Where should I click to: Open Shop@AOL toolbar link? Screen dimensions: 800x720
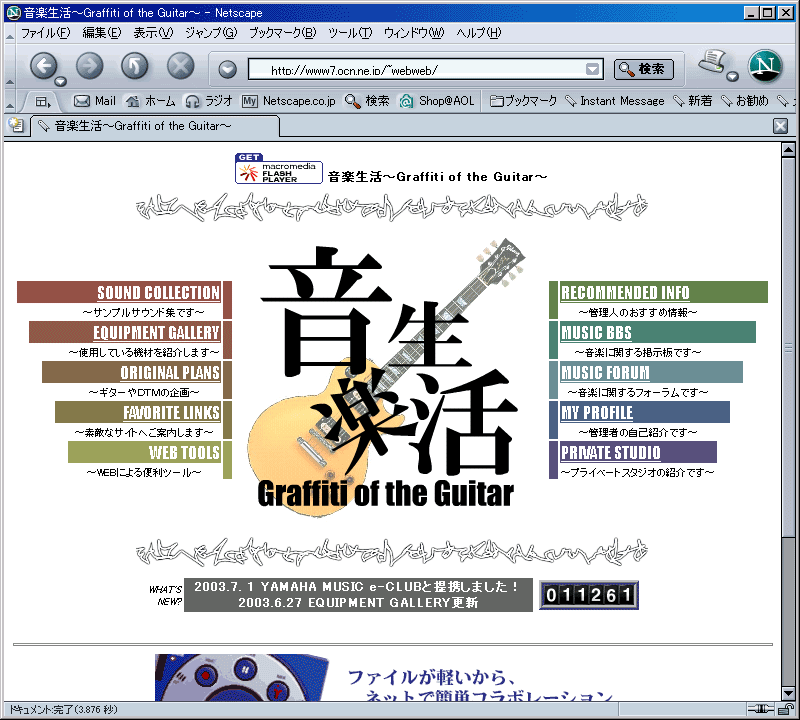click(x=437, y=101)
